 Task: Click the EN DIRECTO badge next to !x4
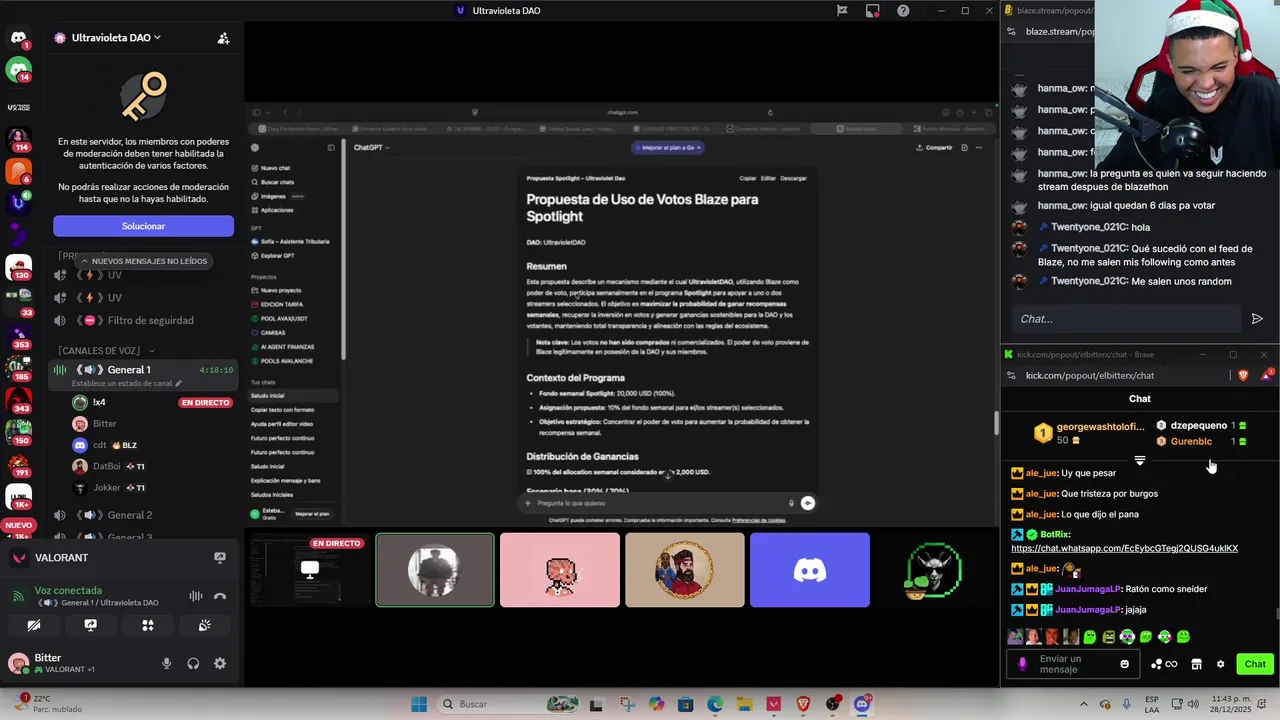pos(205,403)
